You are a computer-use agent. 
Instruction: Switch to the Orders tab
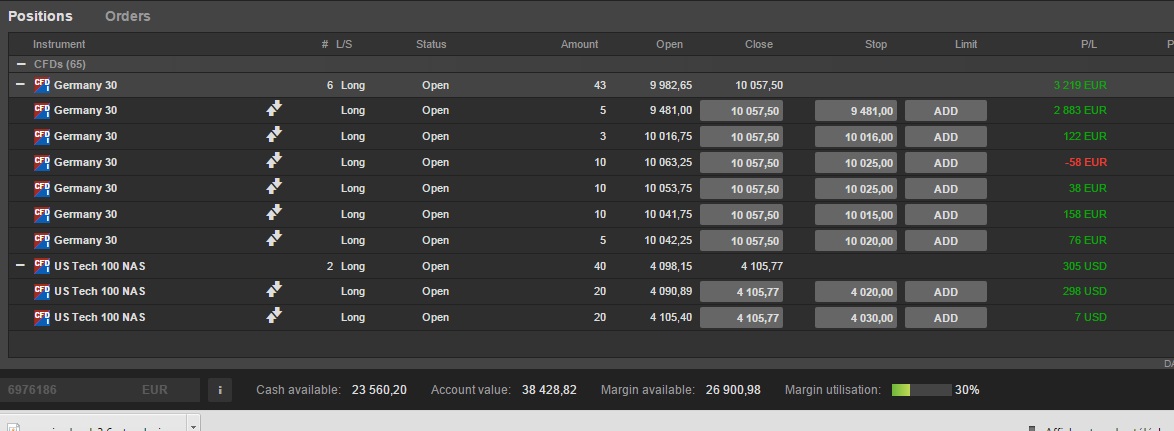click(x=127, y=16)
